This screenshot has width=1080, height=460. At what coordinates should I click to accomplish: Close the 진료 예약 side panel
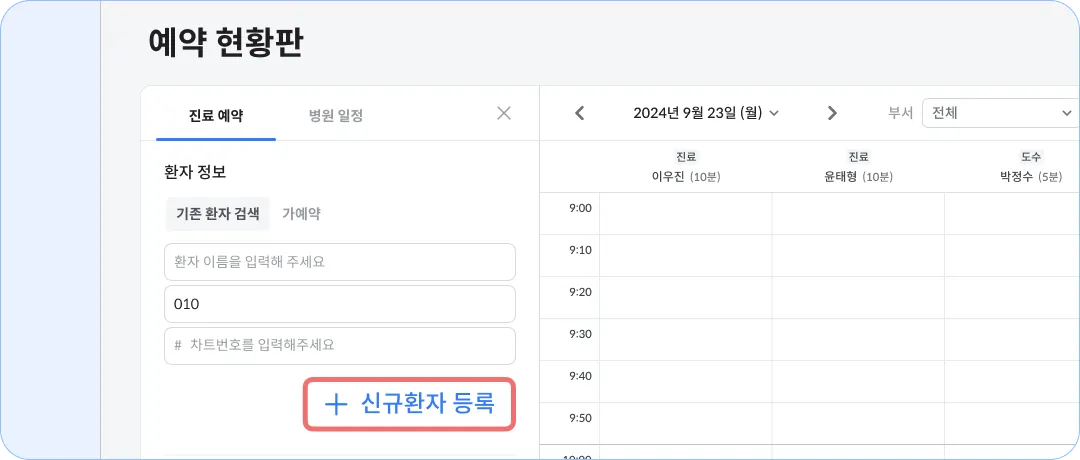[x=504, y=113]
